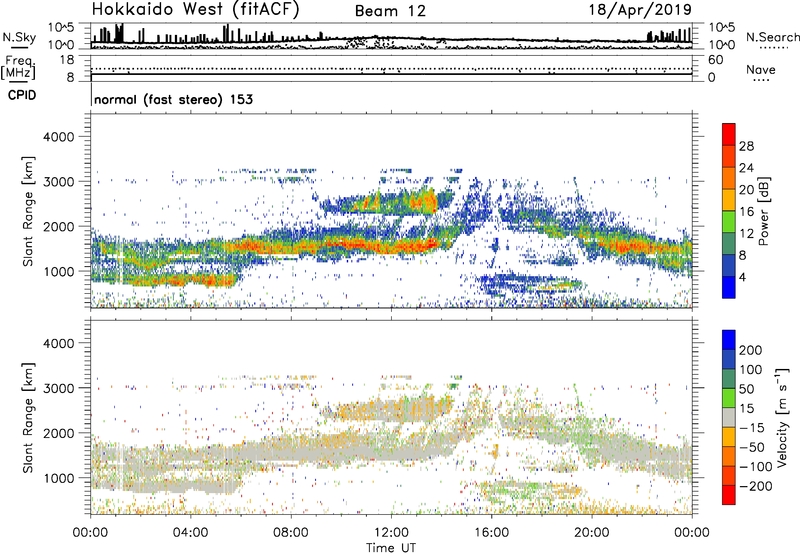
Task: Select the 'Power [dB]' colorbar title
Action: pyautogui.click(x=763, y=211)
